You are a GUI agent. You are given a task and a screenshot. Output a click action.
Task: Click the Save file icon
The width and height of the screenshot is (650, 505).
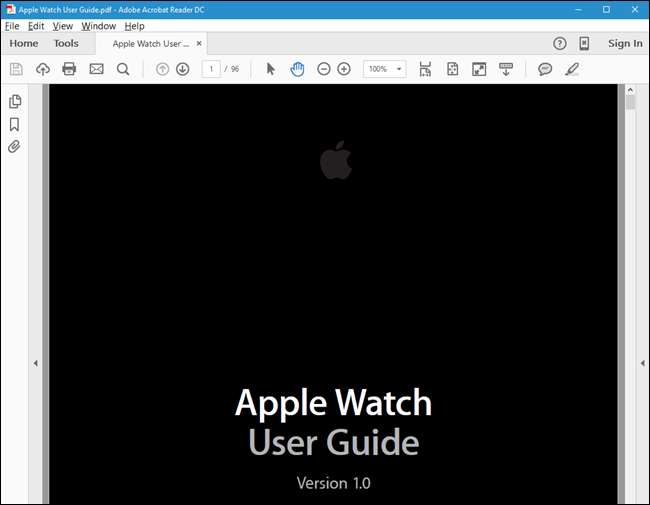(16, 69)
